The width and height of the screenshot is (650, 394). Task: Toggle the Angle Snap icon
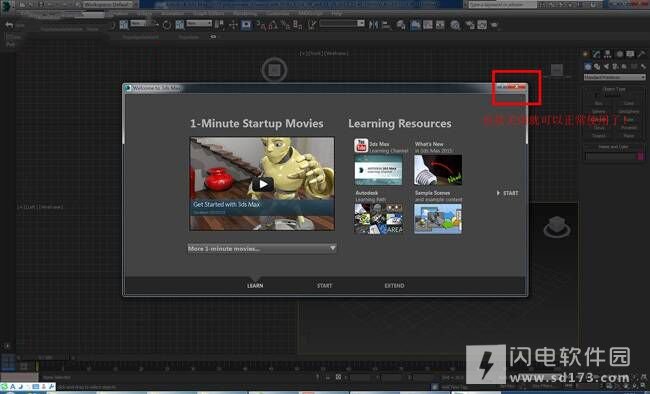pyautogui.click(x=273, y=25)
